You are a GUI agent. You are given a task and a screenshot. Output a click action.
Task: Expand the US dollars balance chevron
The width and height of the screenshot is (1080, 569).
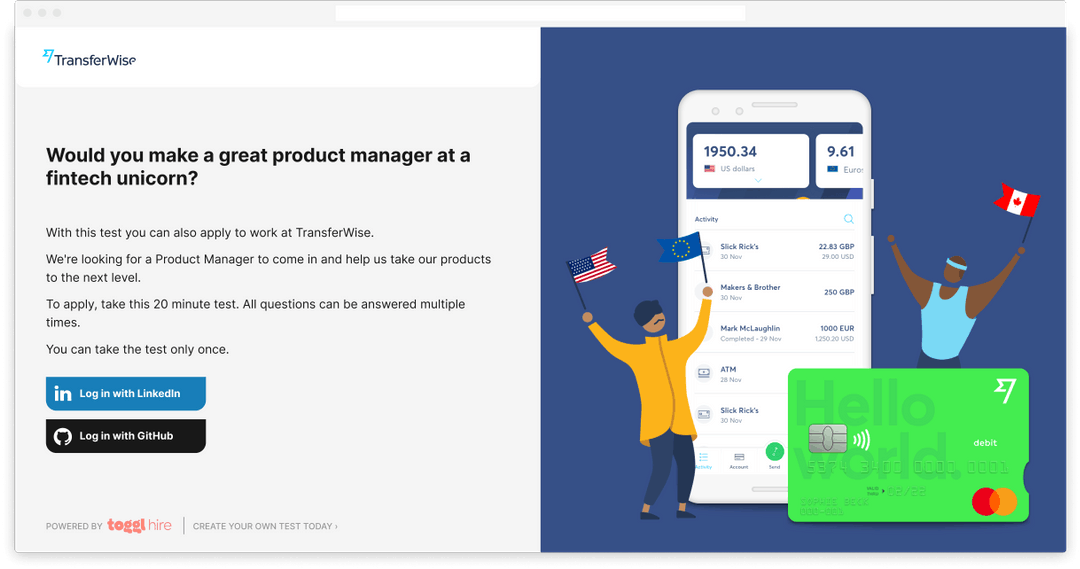click(758, 180)
